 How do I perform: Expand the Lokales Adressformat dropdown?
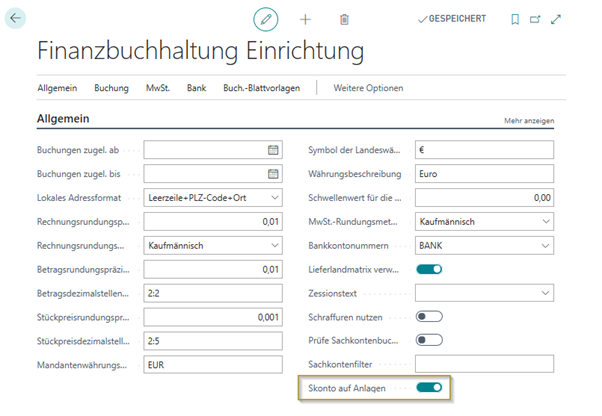[273, 198]
